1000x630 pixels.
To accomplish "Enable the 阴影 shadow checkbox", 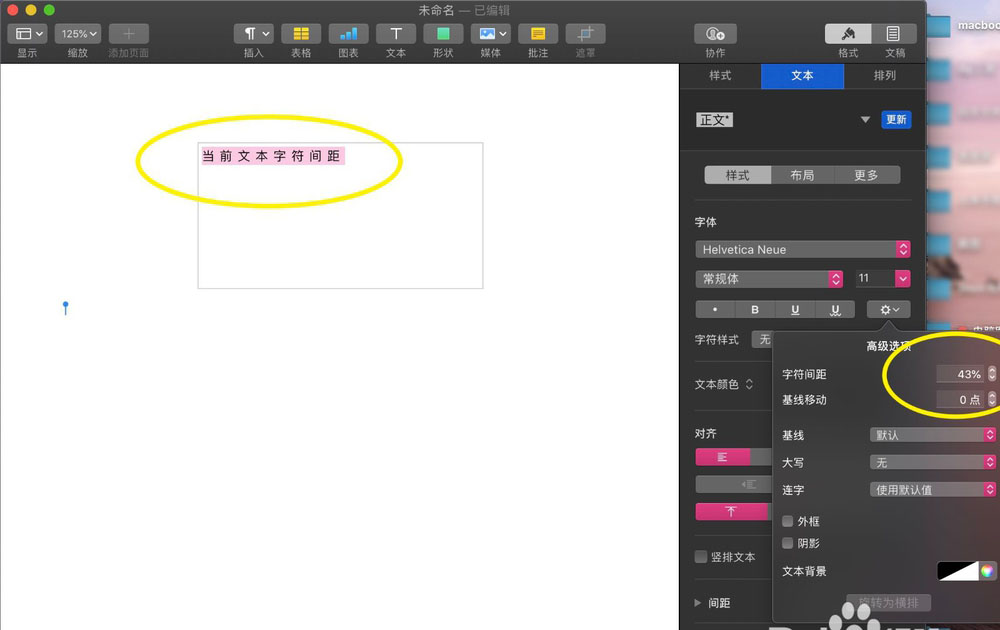I will (790, 543).
